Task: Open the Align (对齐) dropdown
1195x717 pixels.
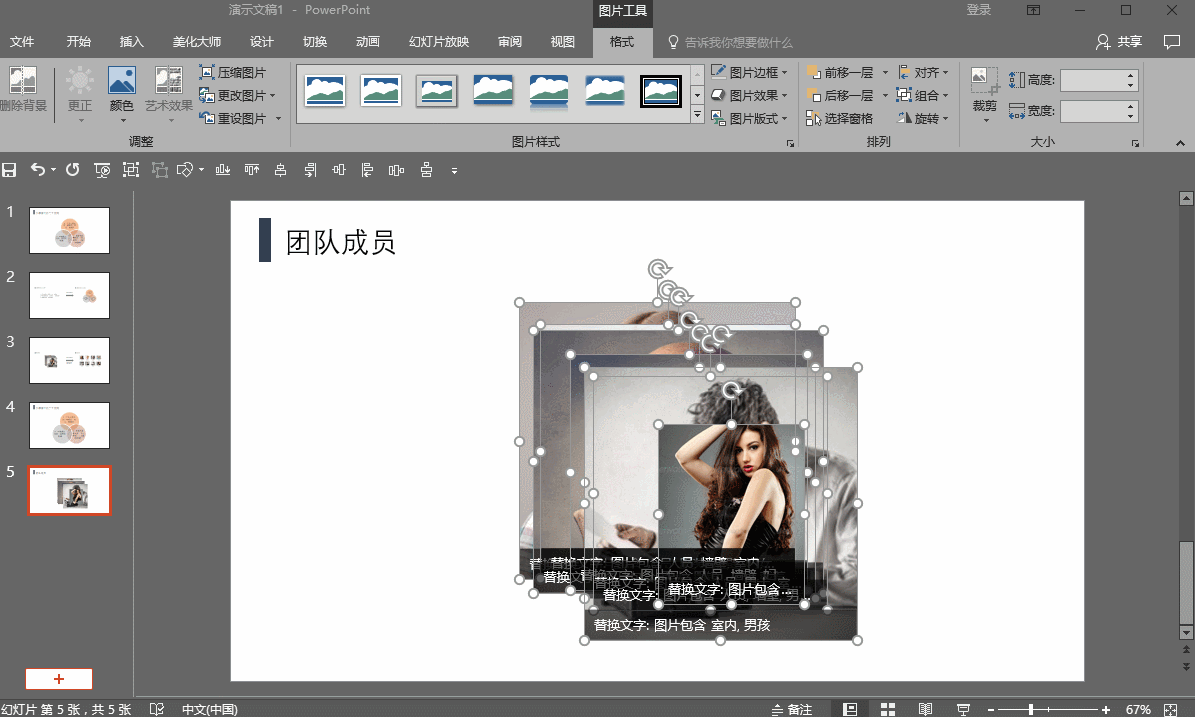Action: (x=923, y=72)
